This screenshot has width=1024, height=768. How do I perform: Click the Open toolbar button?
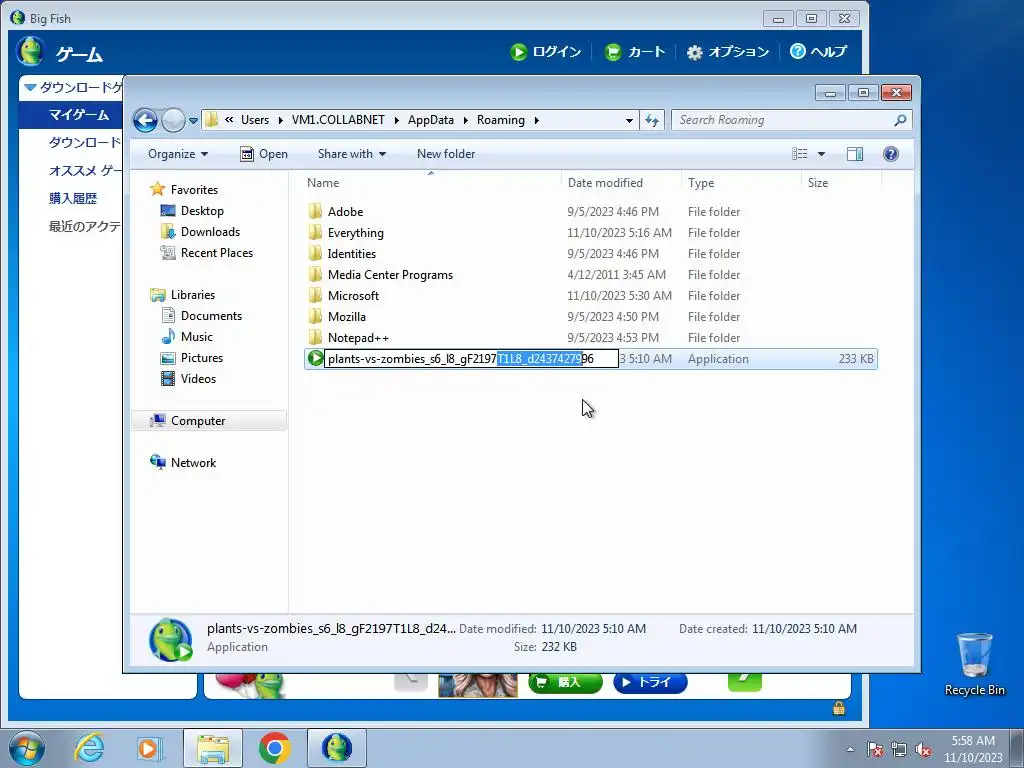(264, 154)
